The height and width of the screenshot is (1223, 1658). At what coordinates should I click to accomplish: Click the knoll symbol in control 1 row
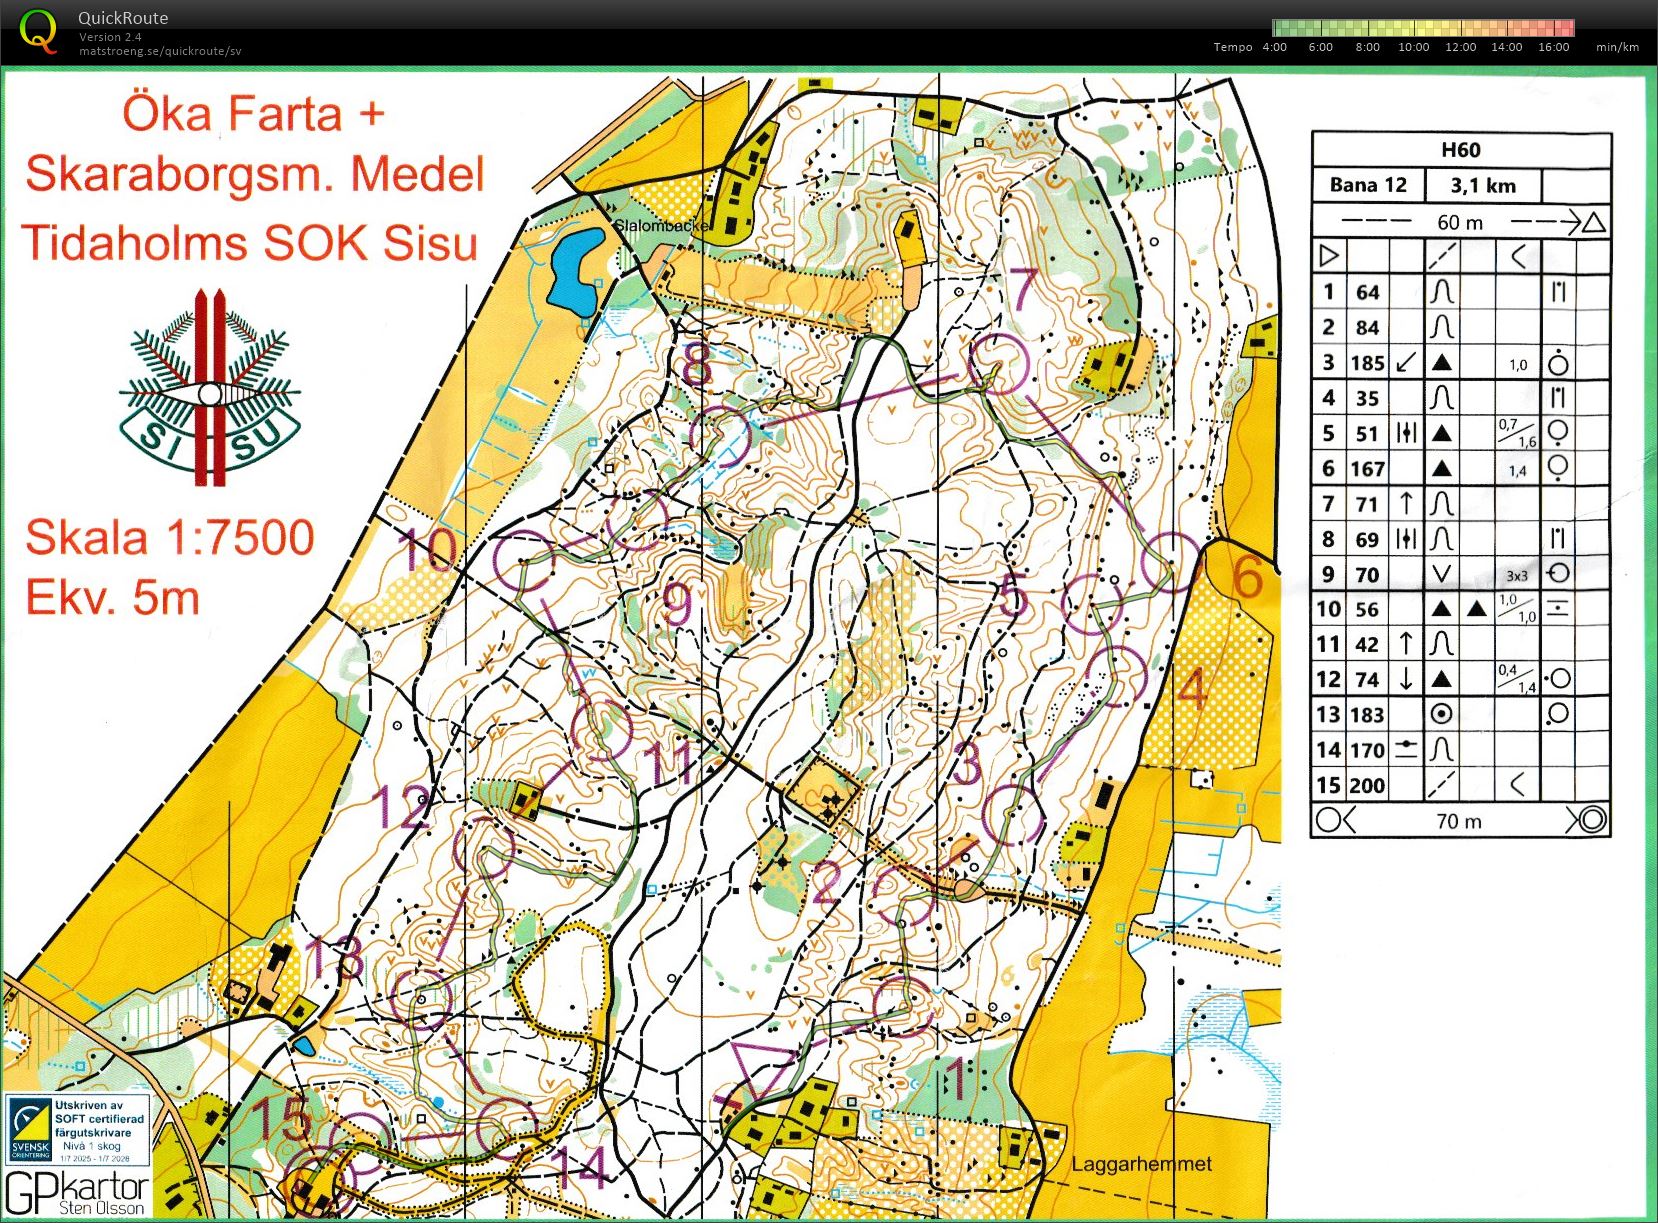(x=1443, y=293)
